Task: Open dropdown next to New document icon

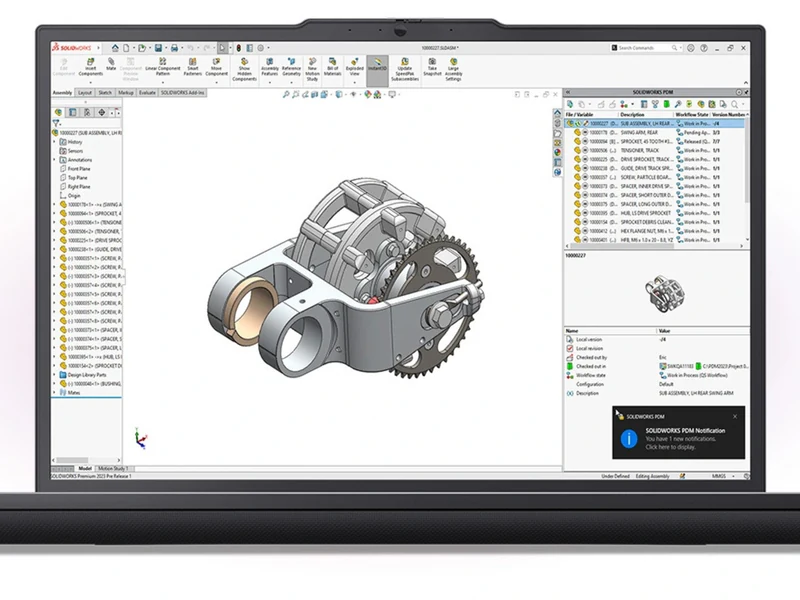Action: click(x=134, y=48)
